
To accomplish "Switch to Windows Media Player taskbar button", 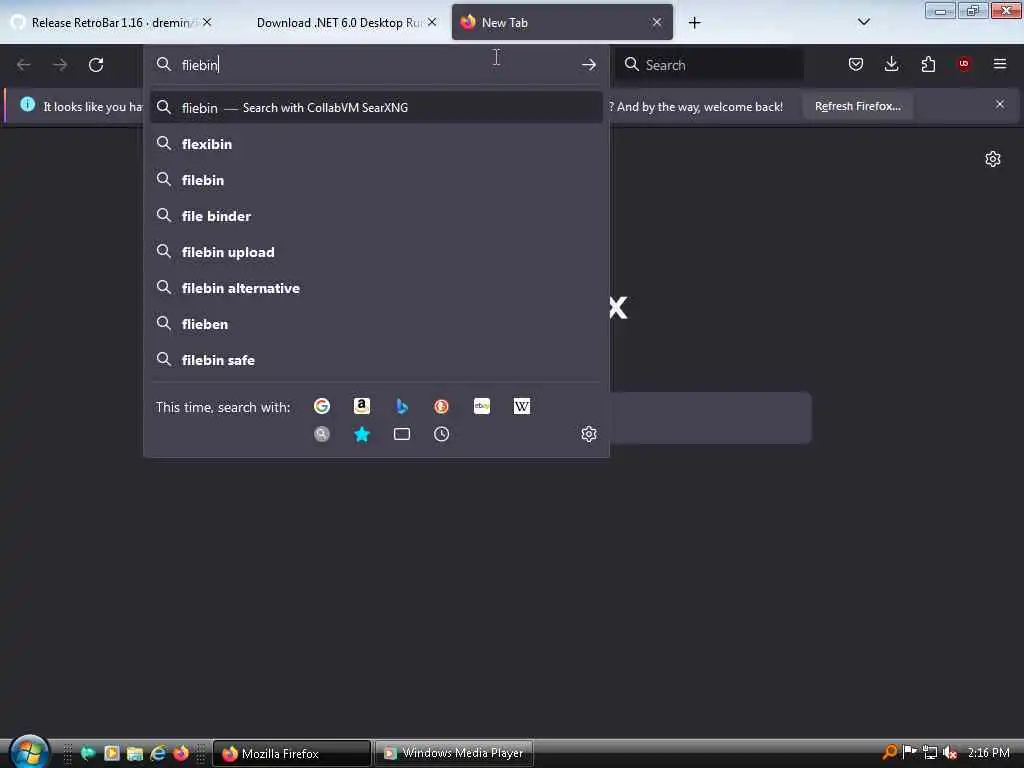I will click(x=454, y=753).
